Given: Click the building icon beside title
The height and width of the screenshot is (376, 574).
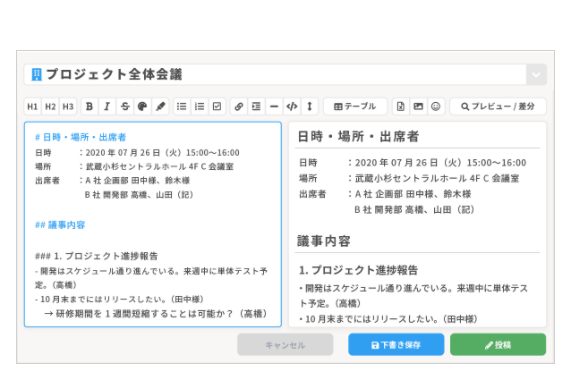Looking at the screenshot, I should tap(36, 74).
